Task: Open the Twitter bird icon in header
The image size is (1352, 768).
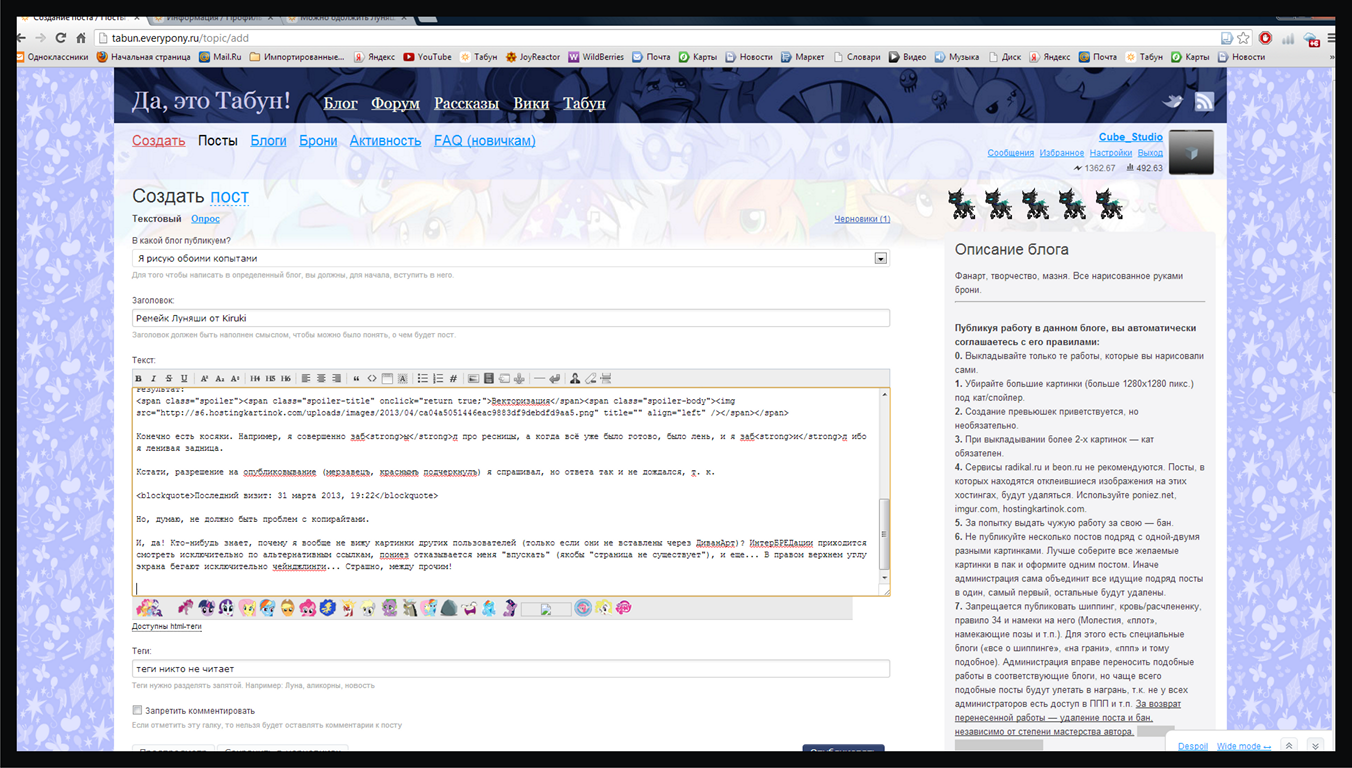Action: (1174, 101)
